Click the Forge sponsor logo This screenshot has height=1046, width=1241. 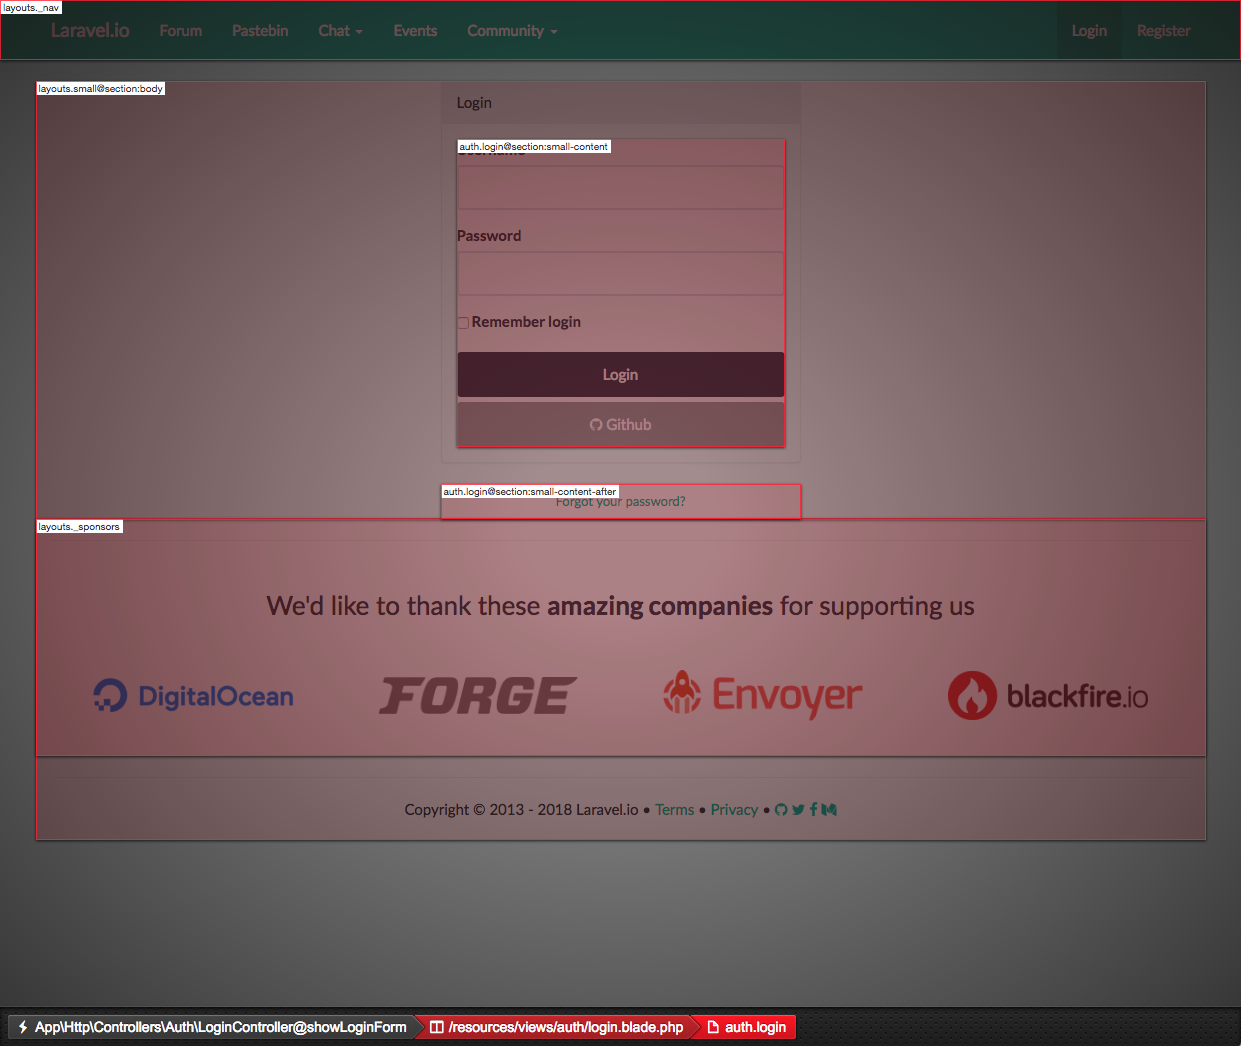[478, 696]
